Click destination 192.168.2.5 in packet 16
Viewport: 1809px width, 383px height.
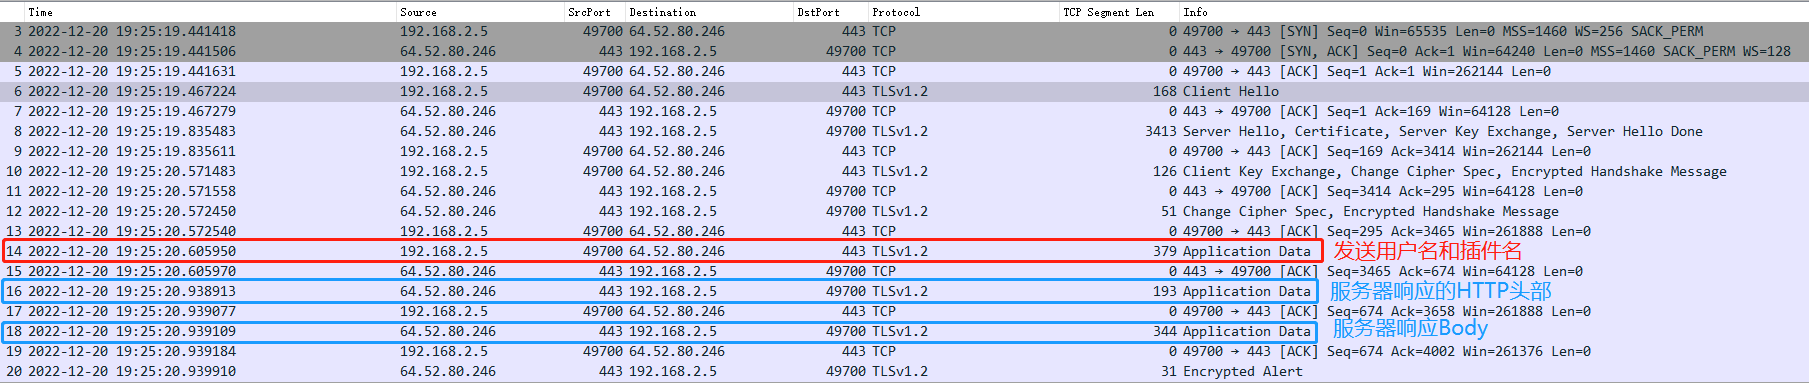673,291
